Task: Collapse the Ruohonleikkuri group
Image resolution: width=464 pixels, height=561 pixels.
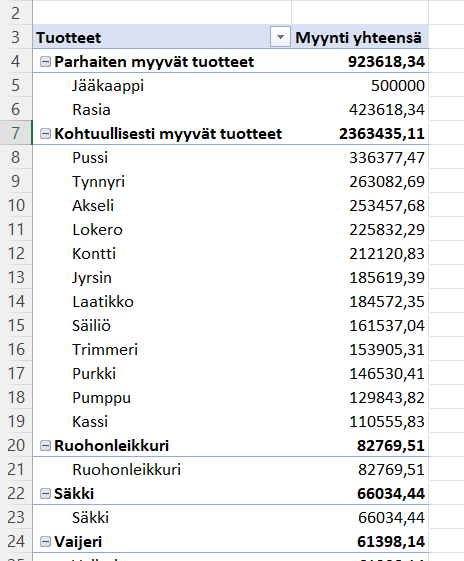Action: coord(45,446)
